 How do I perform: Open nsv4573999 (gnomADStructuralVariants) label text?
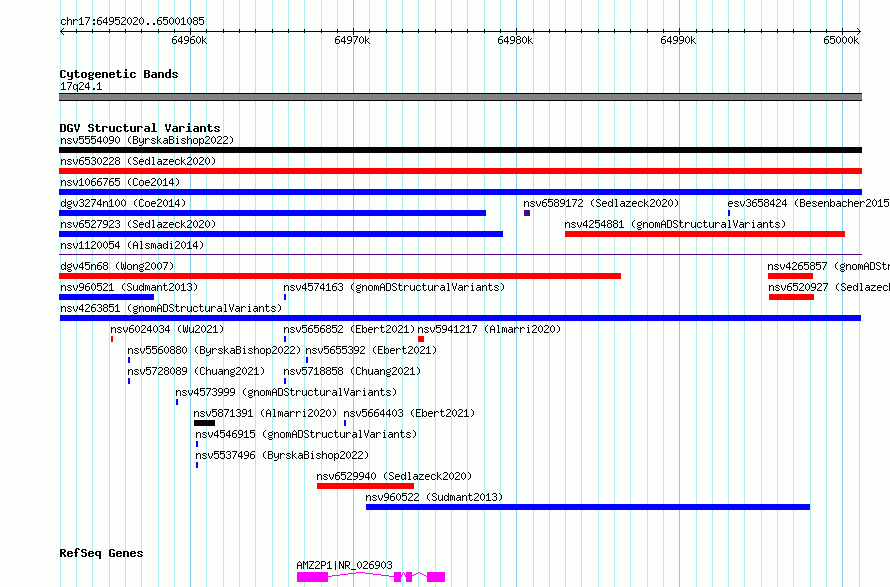tap(286, 392)
